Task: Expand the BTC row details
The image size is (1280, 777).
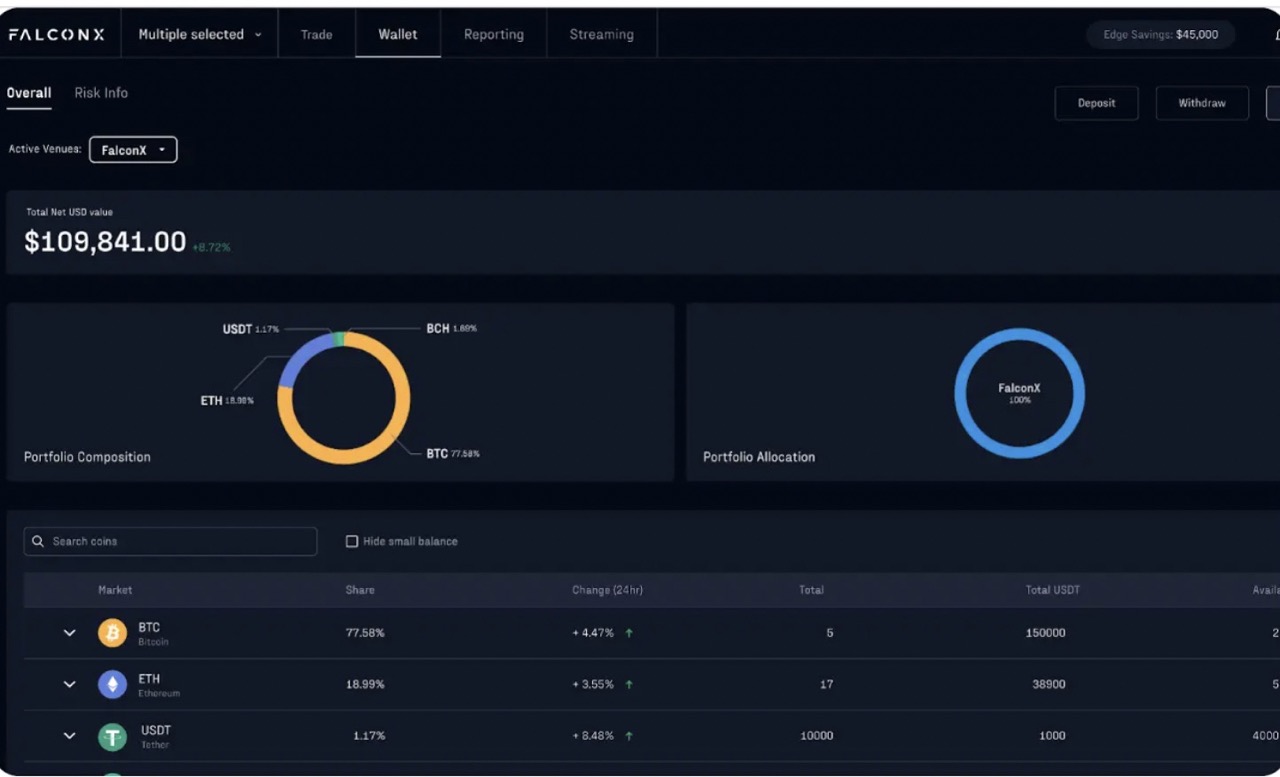Action: point(69,632)
